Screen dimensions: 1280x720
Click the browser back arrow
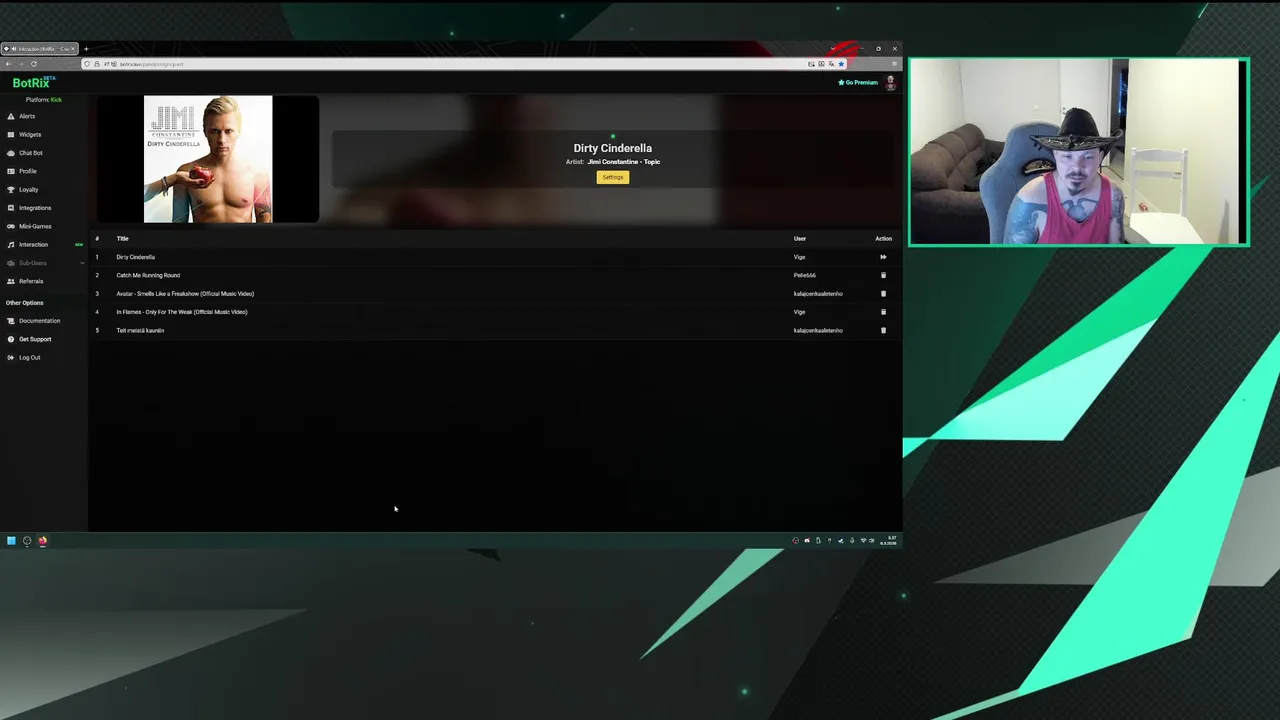click(x=8, y=64)
